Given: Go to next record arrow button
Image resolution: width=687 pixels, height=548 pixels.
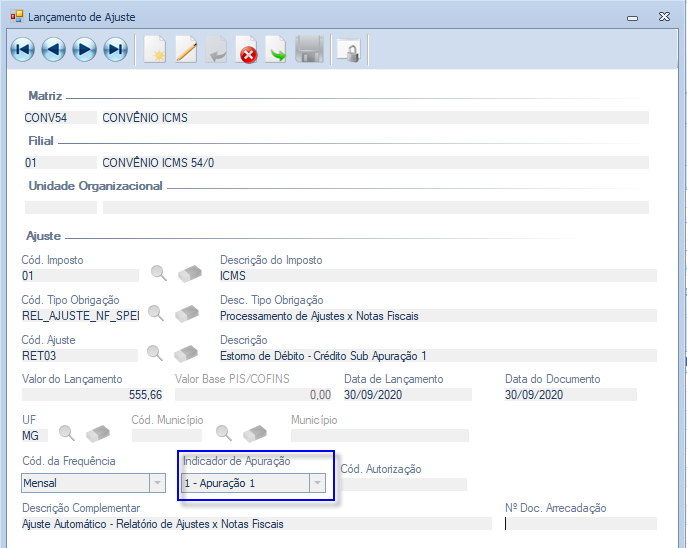Looking at the screenshot, I should point(85,49).
